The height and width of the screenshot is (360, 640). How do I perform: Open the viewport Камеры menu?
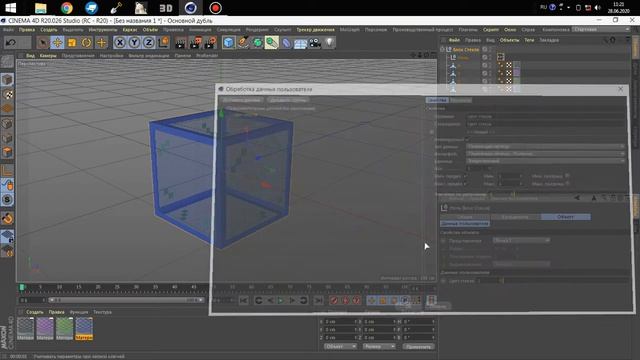[48, 56]
